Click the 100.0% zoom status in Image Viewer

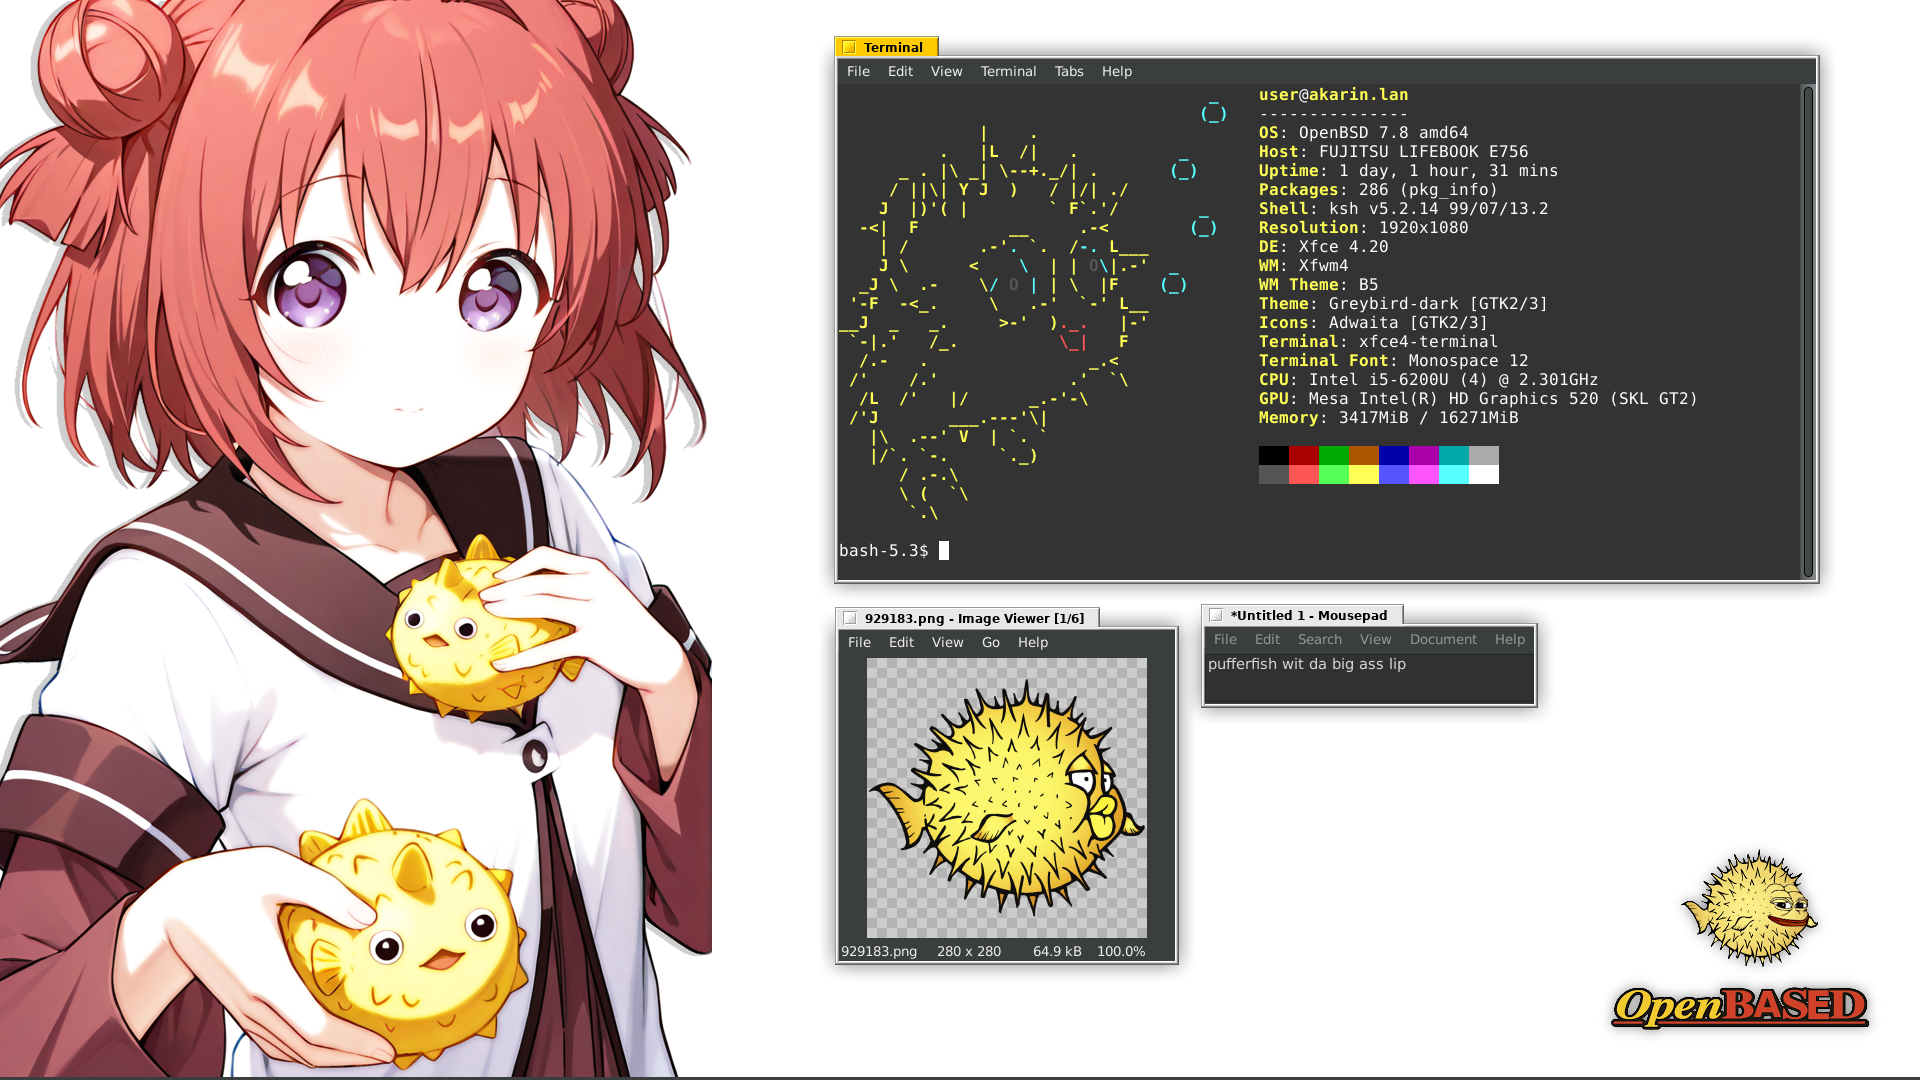pos(1120,951)
